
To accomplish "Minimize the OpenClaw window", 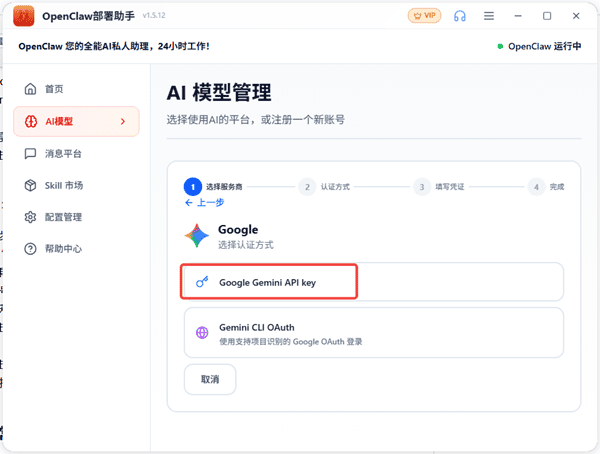I will (518, 16).
